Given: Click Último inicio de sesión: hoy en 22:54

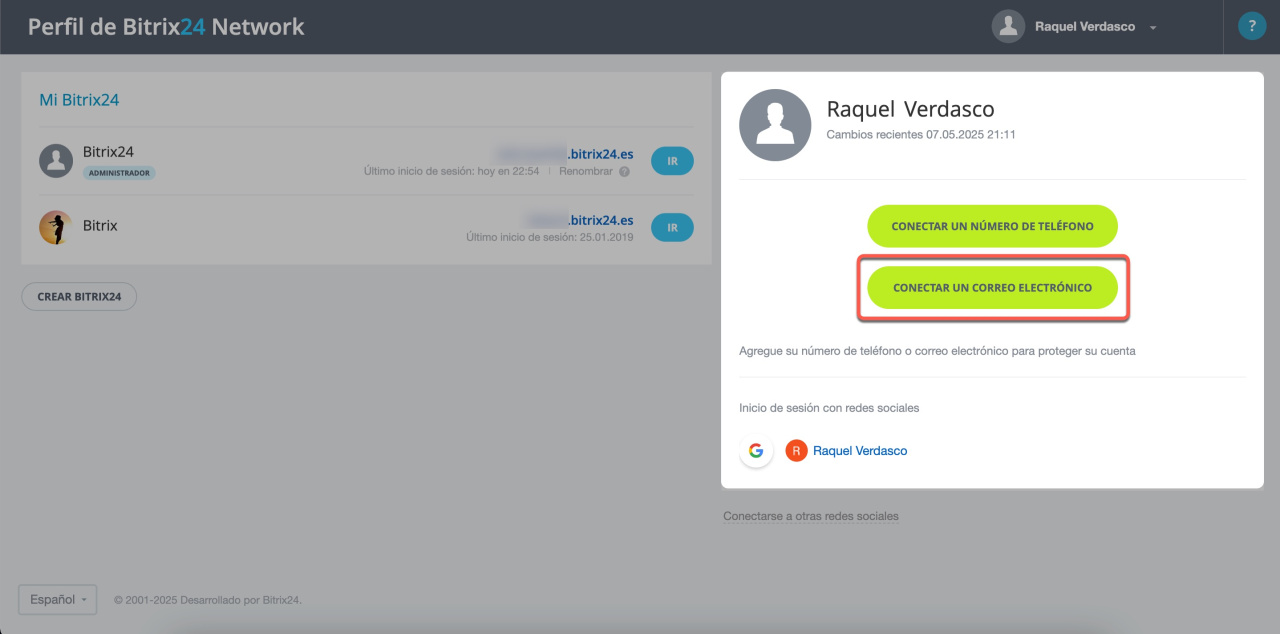Looking at the screenshot, I should point(451,172).
